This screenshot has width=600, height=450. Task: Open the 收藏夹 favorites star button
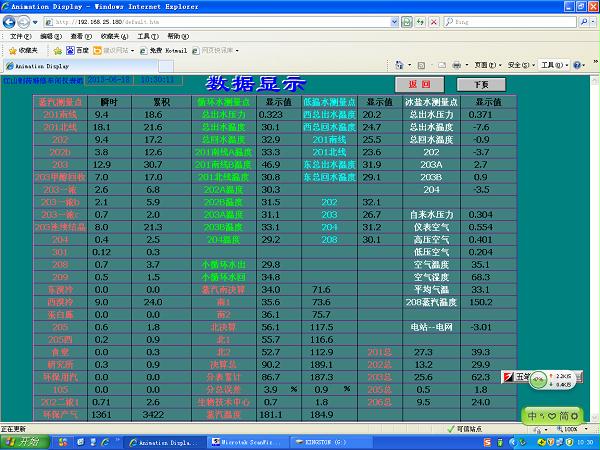tap(23, 49)
